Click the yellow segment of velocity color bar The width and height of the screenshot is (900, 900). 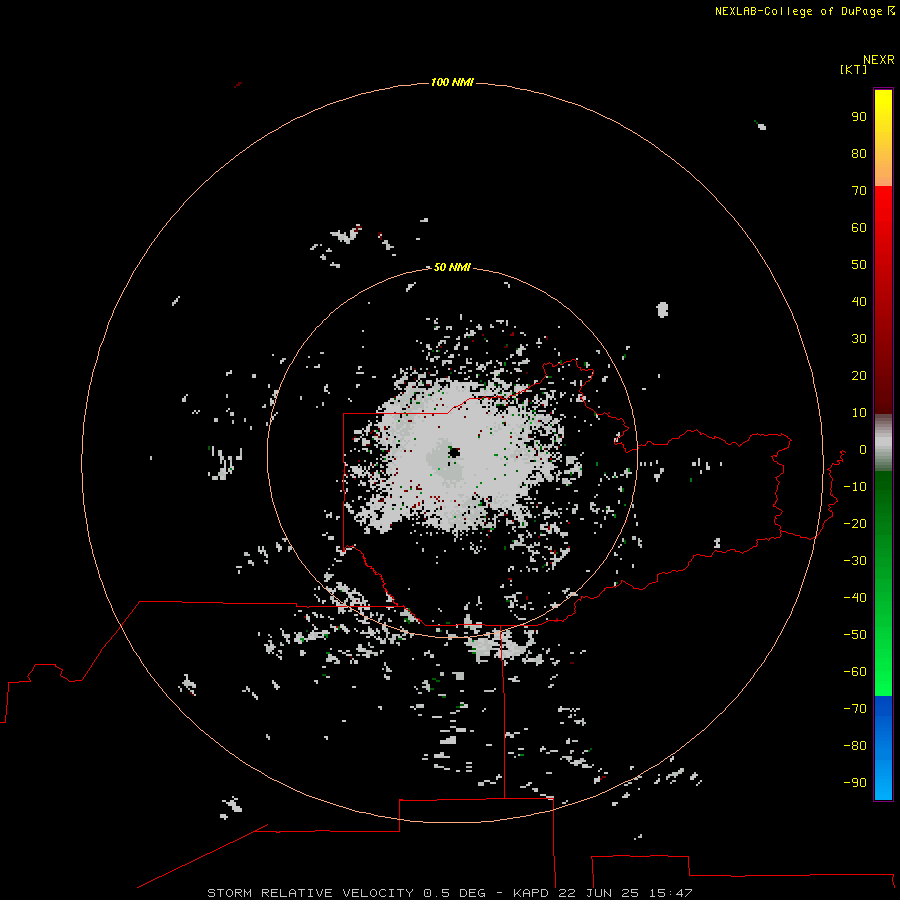click(883, 138)
